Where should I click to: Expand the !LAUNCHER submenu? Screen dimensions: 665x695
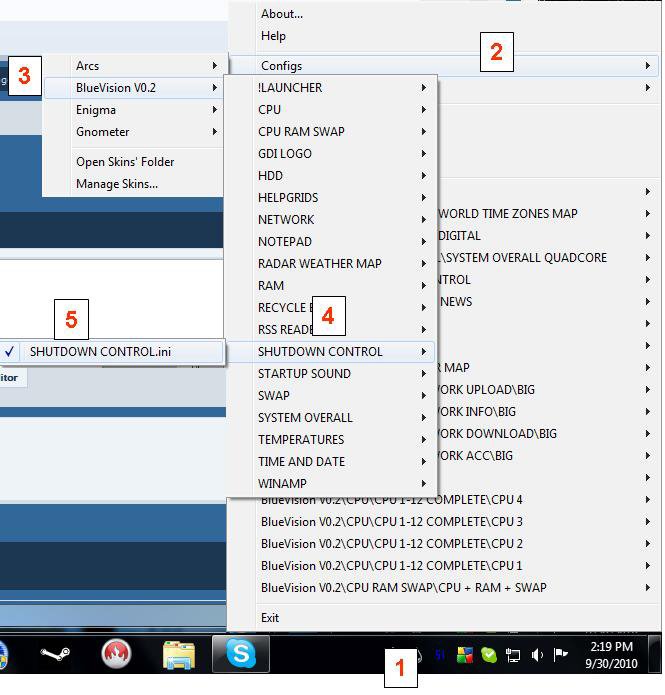tap(331, 88)
